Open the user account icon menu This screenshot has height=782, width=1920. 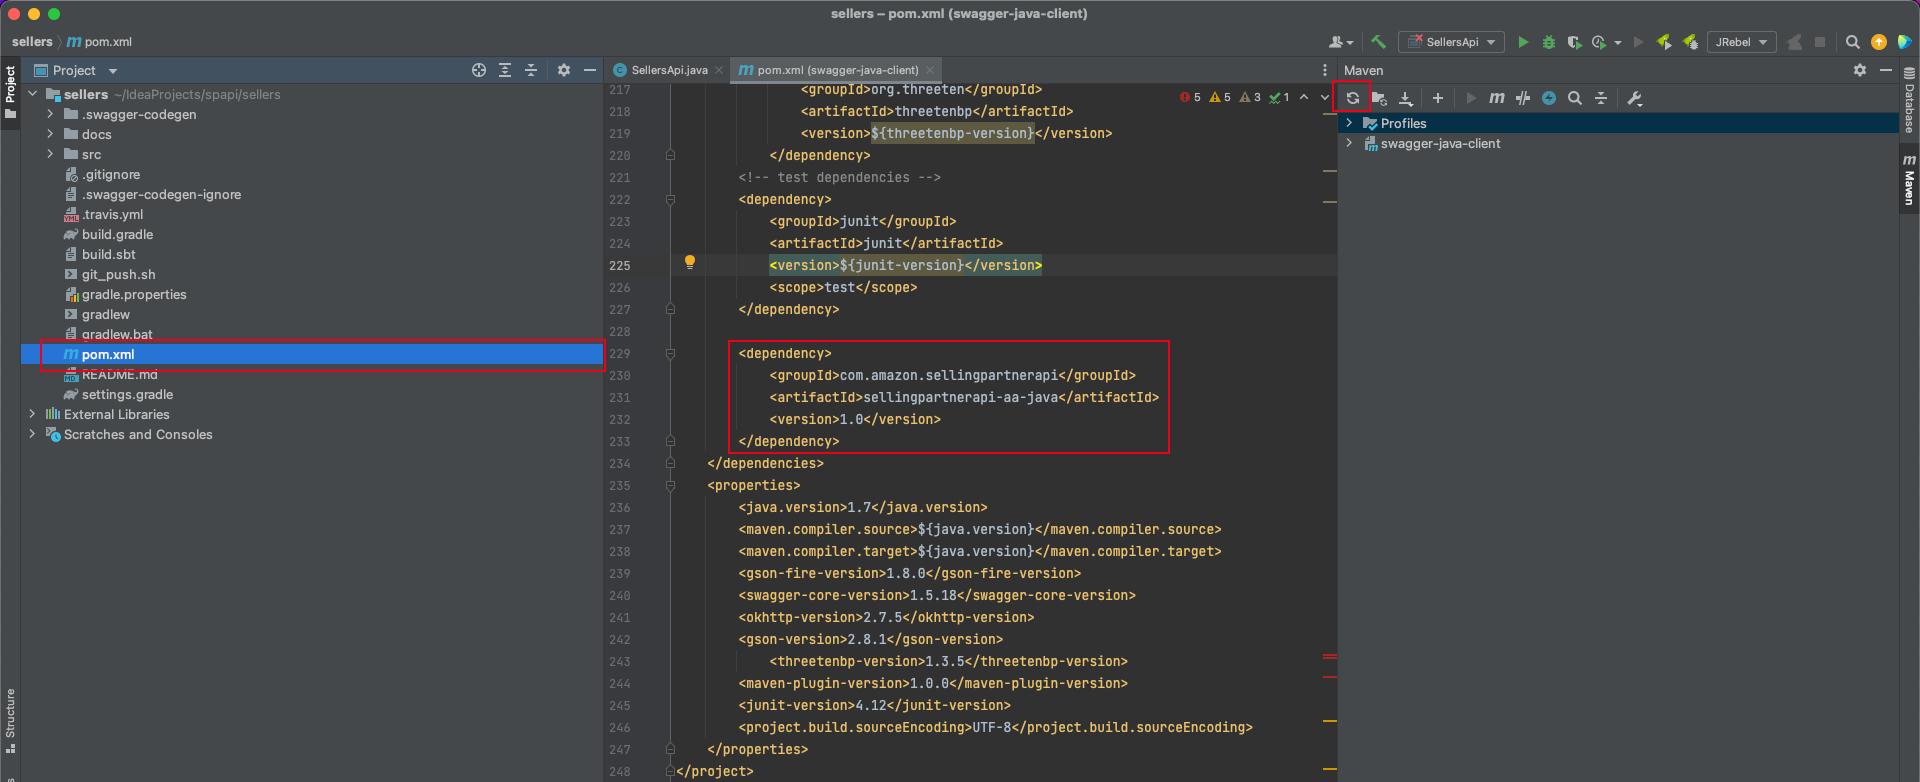[x=1339, y=42]
